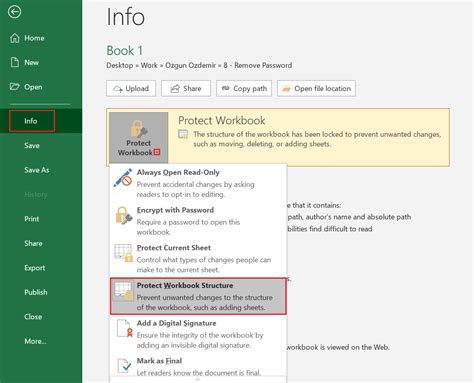Choose Always Open Read-Only option
Image resolution: width=474 pixels, height=383 pixels.
[198, 183]
